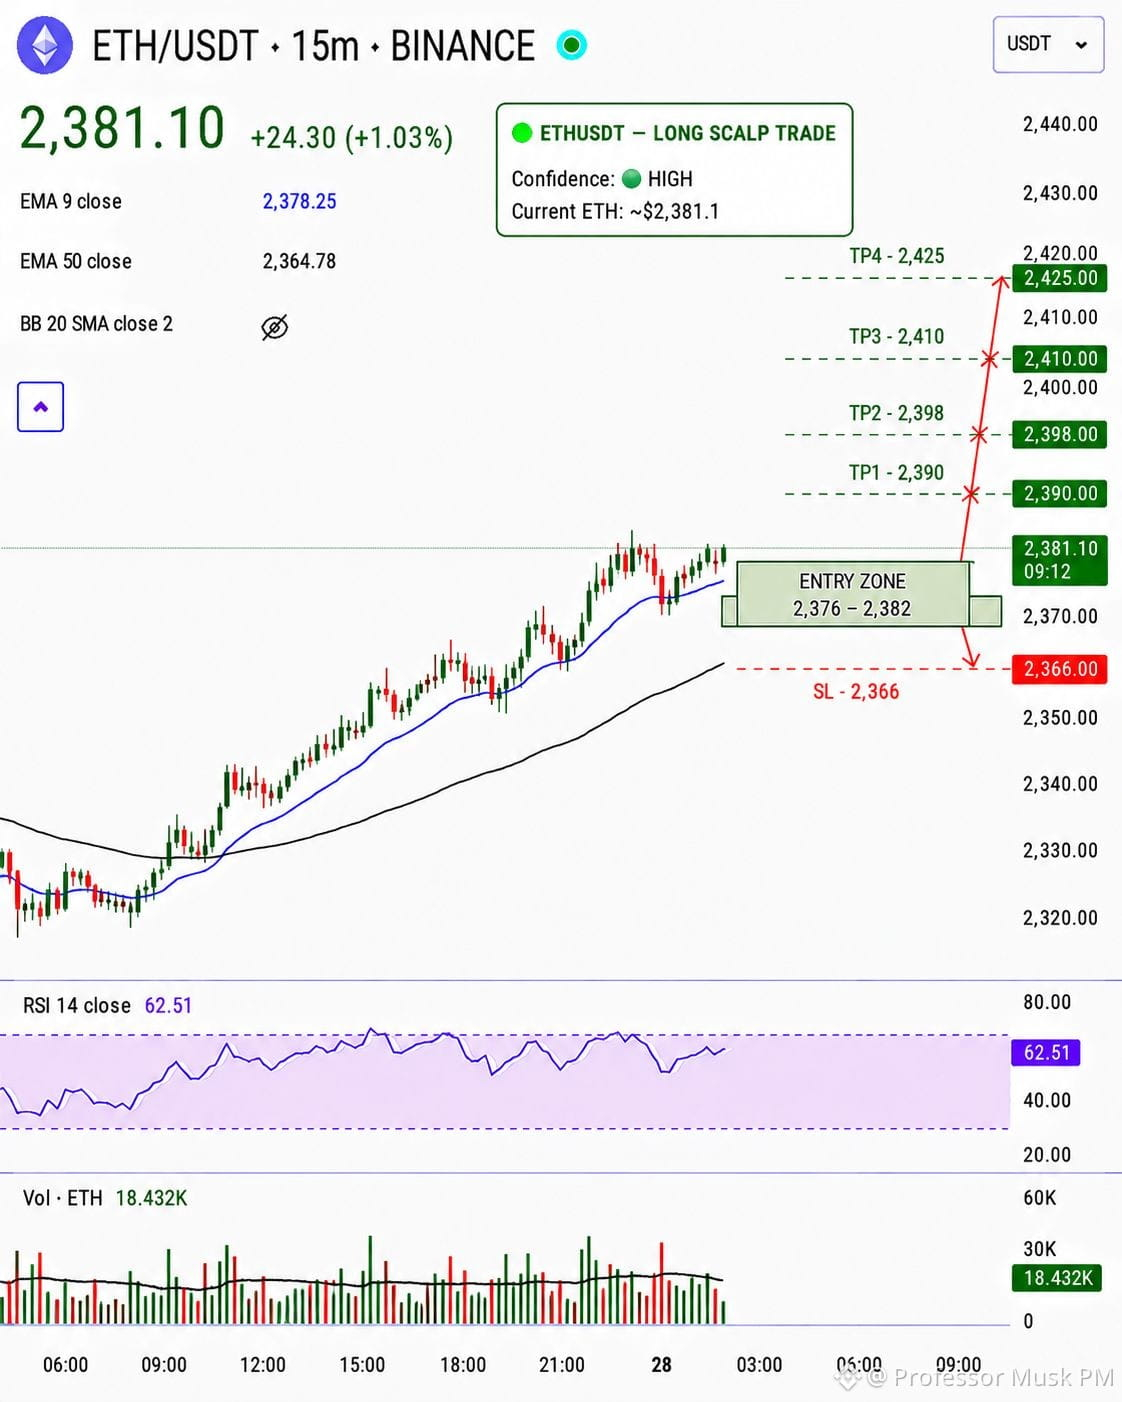This screenshot has width=1122, height=1402.
Task: Click the 2,398.00 green price tag
Action: point(1060,434)
